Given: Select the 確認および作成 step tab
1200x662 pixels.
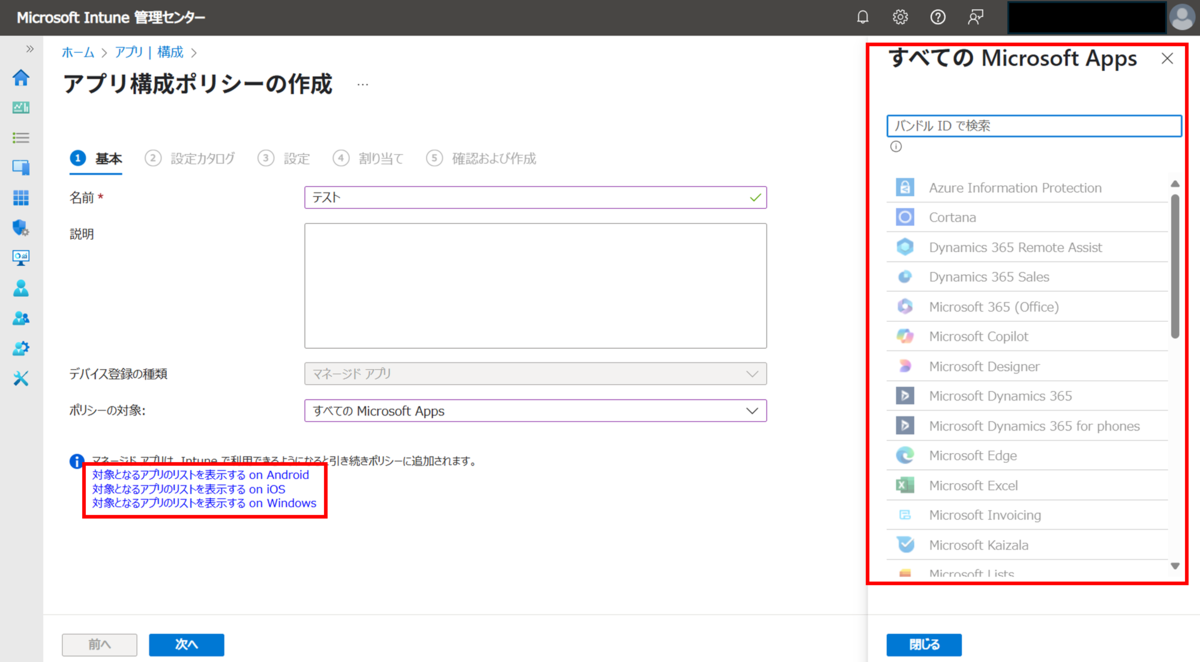Looking at the screenshot, I should tap(481, 158).
